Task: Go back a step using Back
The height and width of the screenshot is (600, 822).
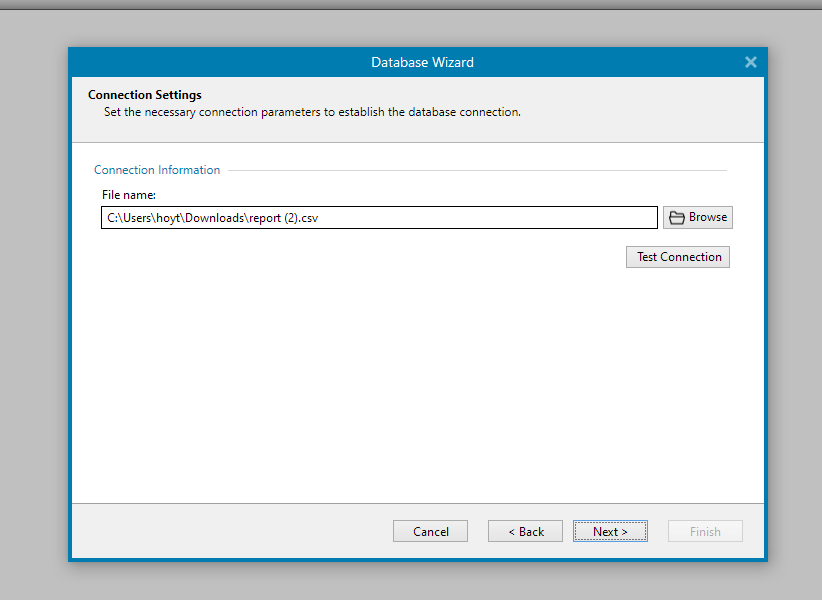Action: point(525,531)
